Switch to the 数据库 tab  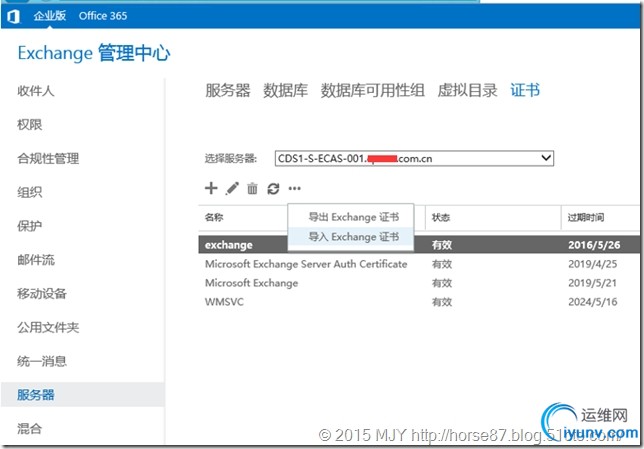[x=285, y=90]
